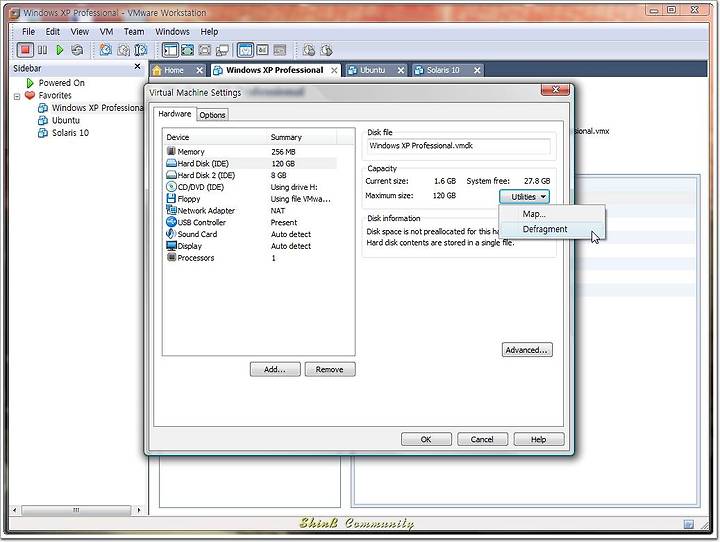Open the View menu
Viewport: 720px width, 542px height.
[x=80, y=32]
